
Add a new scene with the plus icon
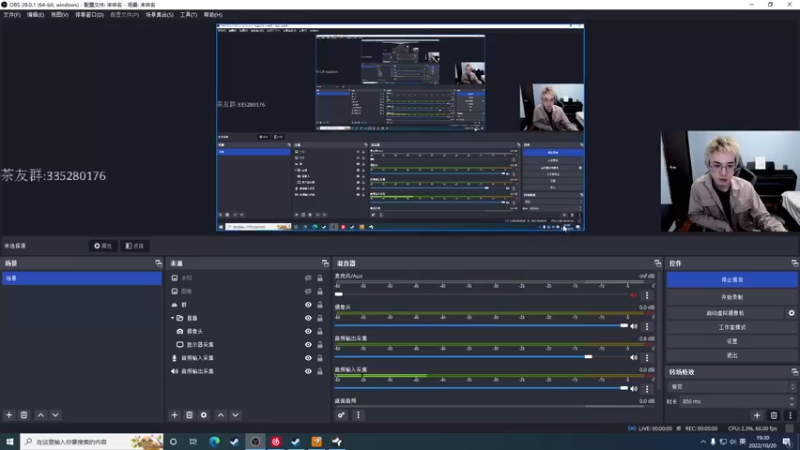pyautogui.click(x=9, y=415)
